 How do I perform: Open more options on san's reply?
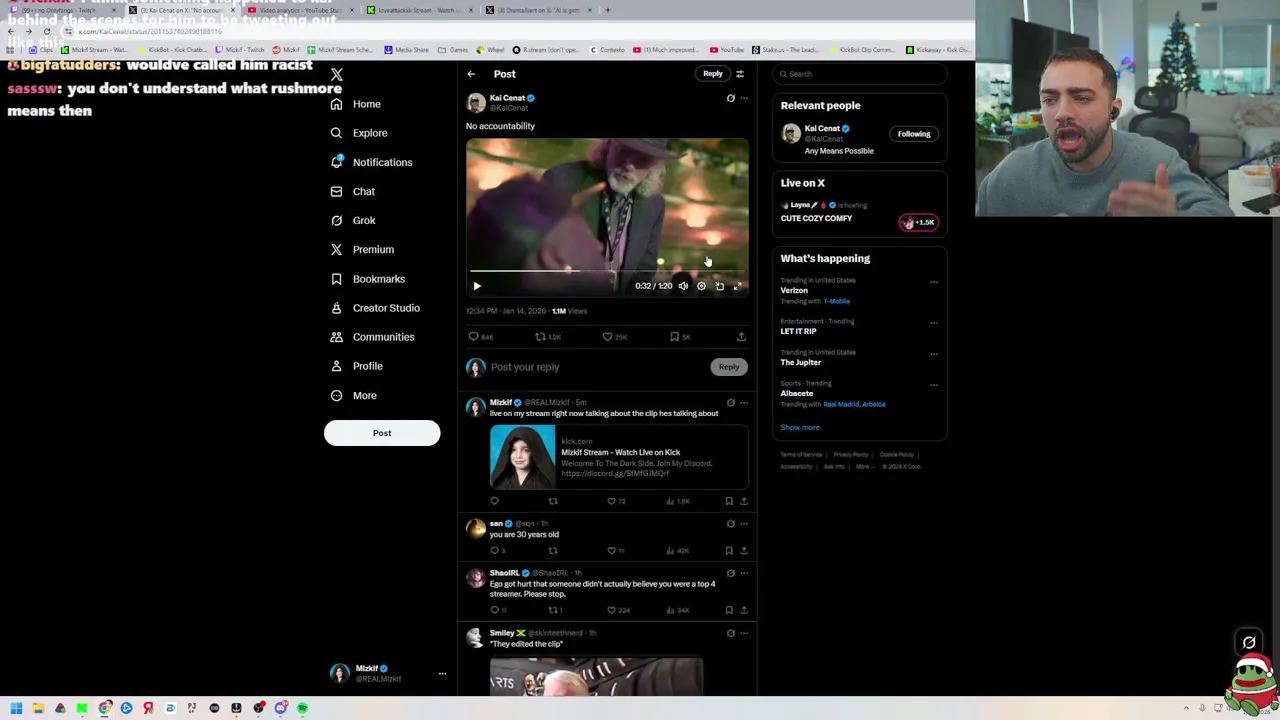click(x=743, y=524)
